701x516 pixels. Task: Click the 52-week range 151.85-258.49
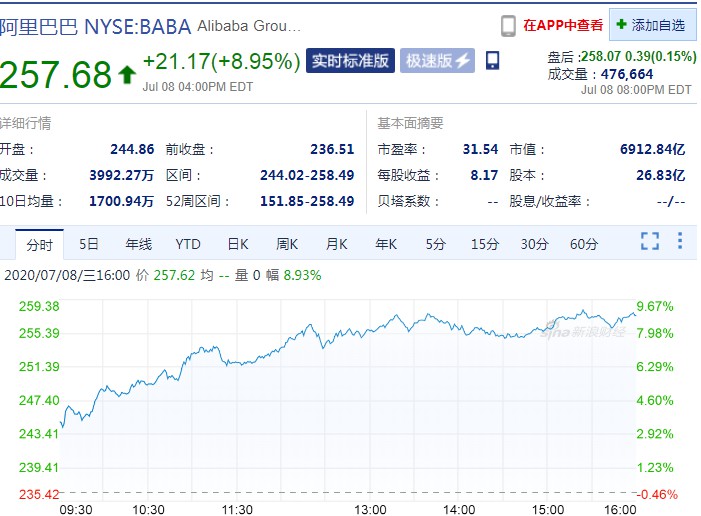(307, 201)
